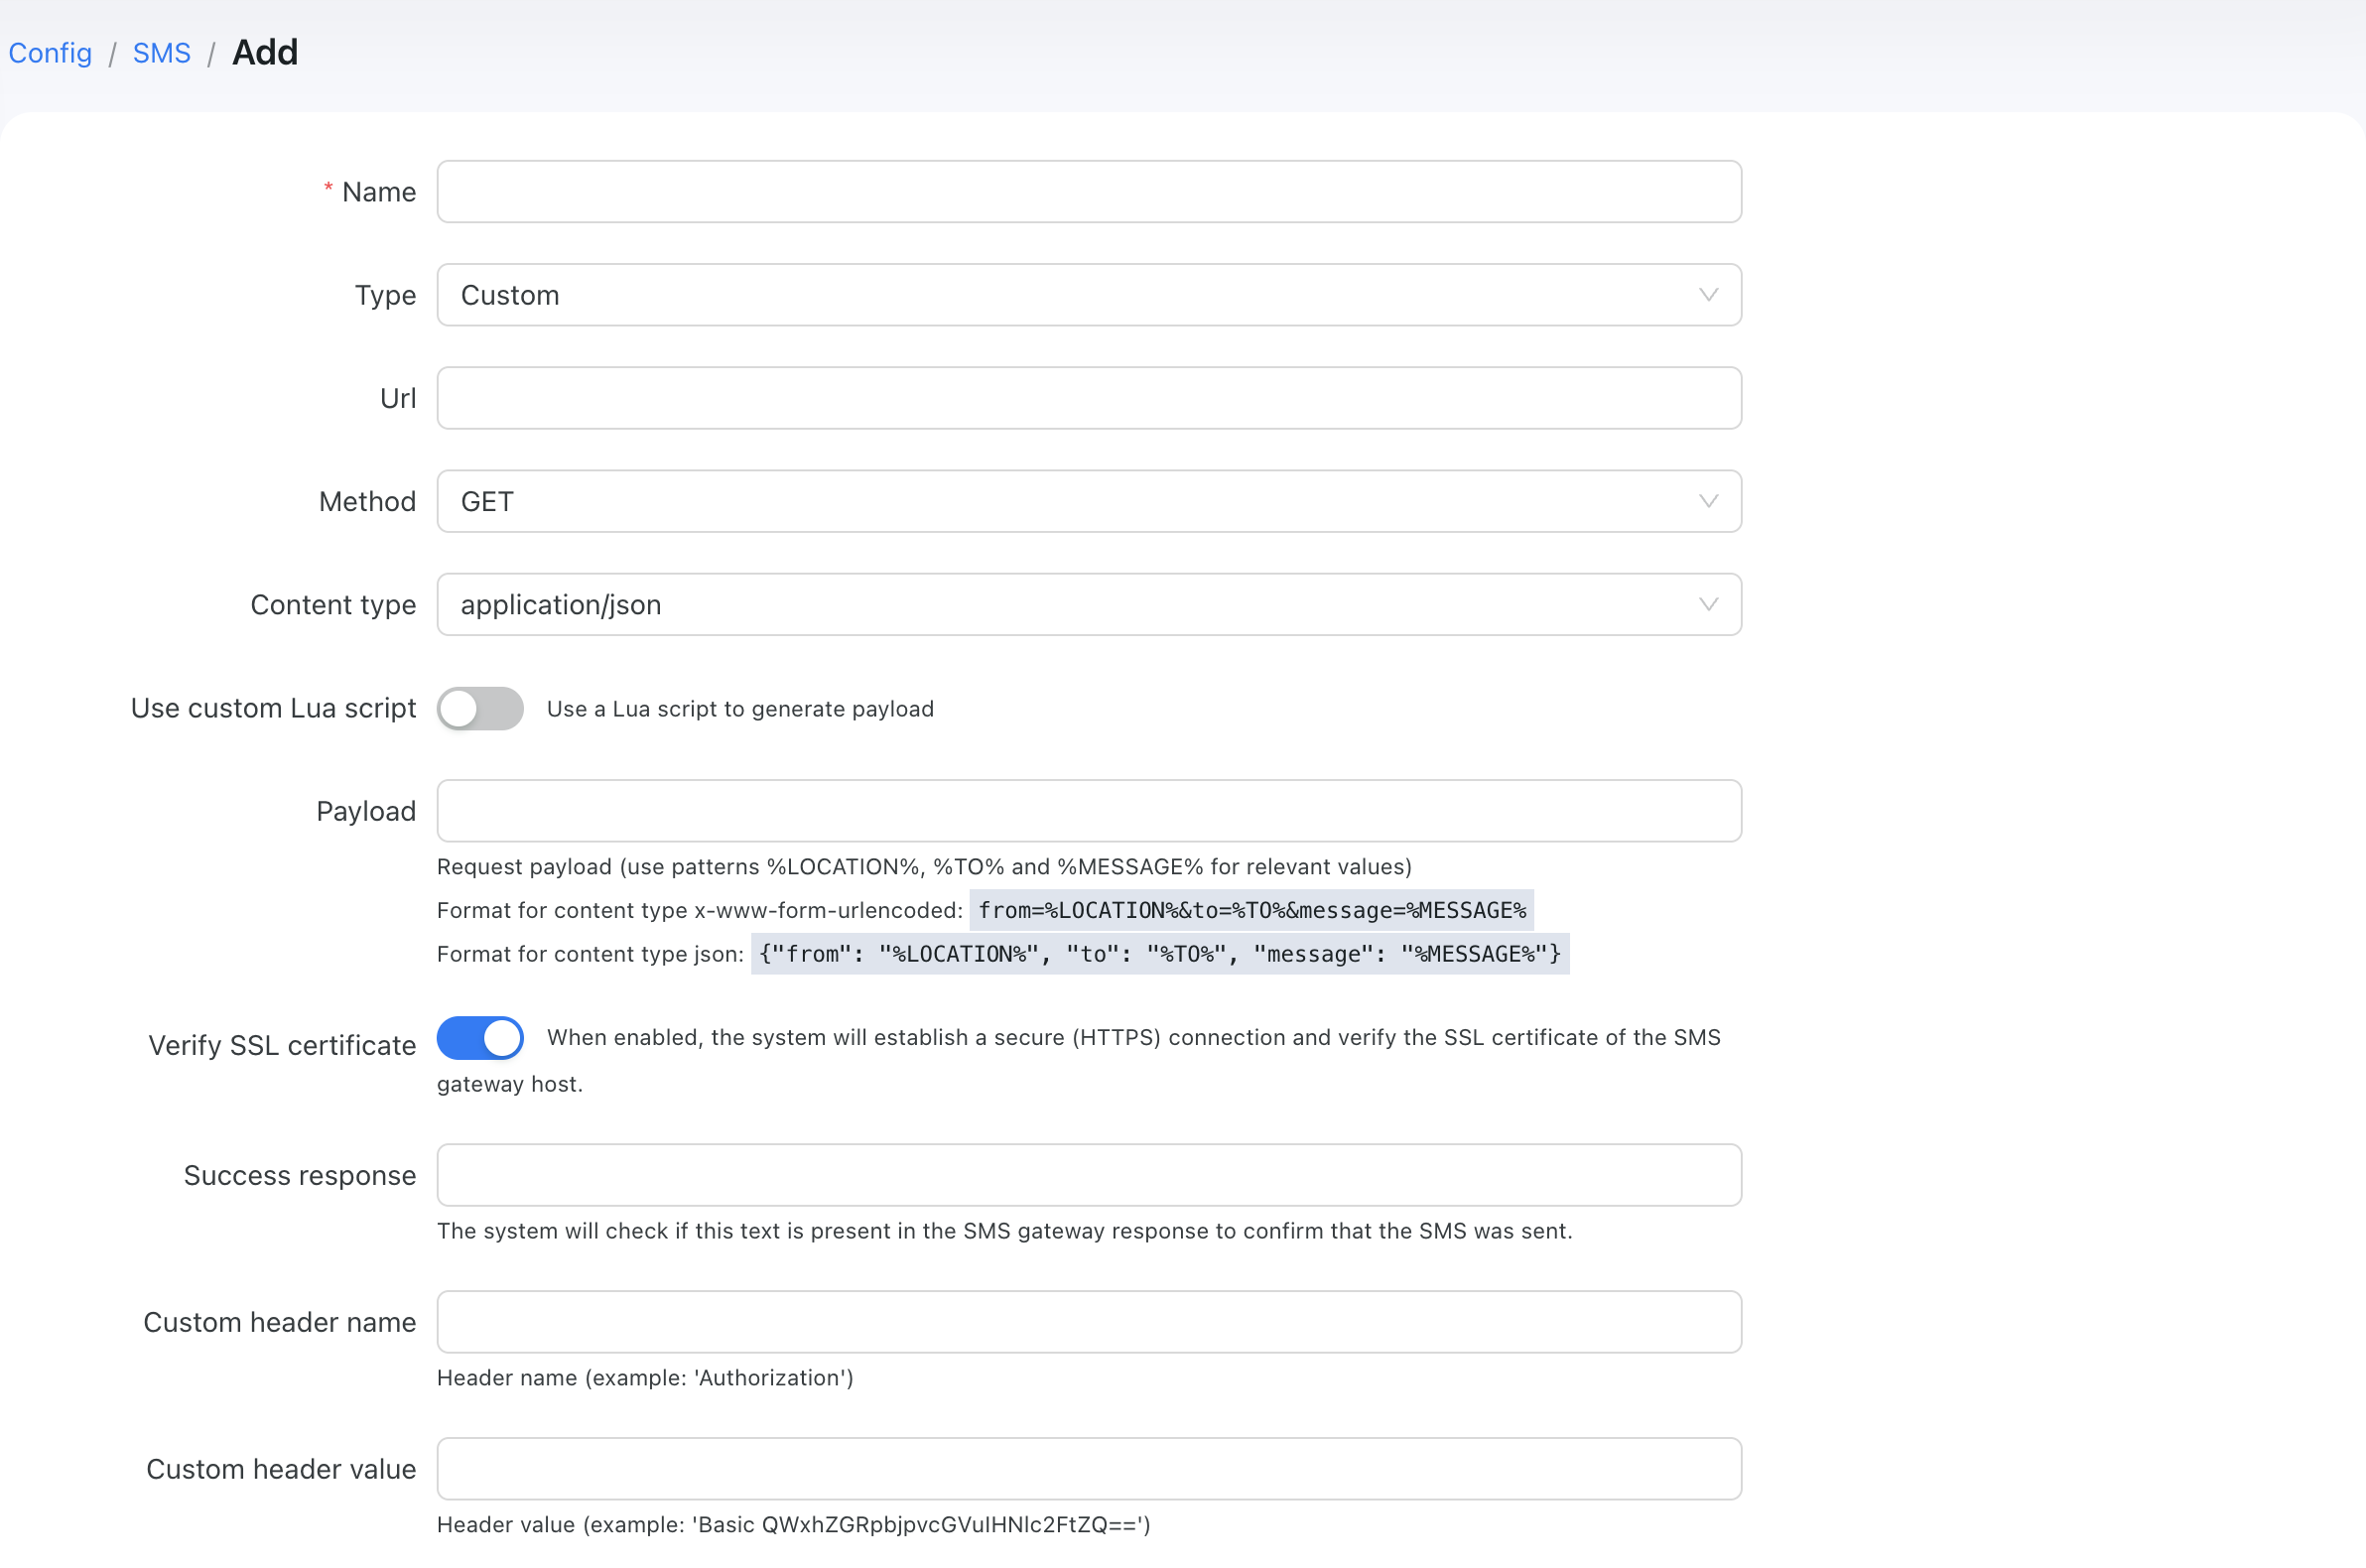The width and height of the screenshot is (2366, 1568).
Task: Click the chevron arrow of the Method dropdown
Action: click(x=1708, y=501)
